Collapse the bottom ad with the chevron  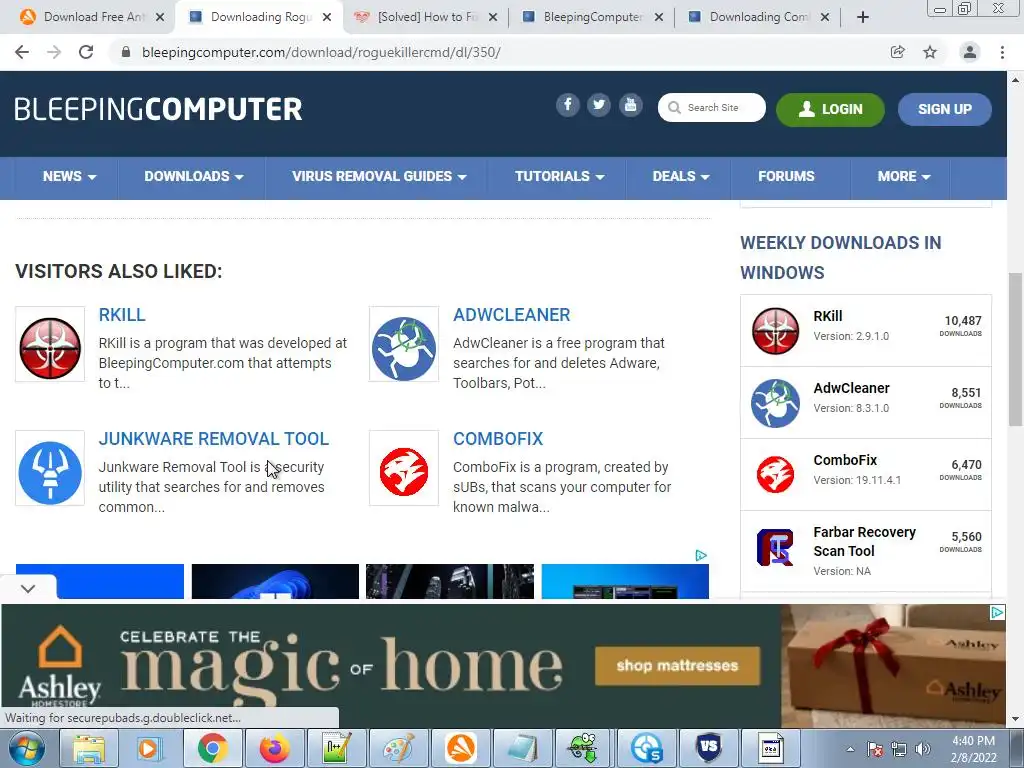coord(27,588)
